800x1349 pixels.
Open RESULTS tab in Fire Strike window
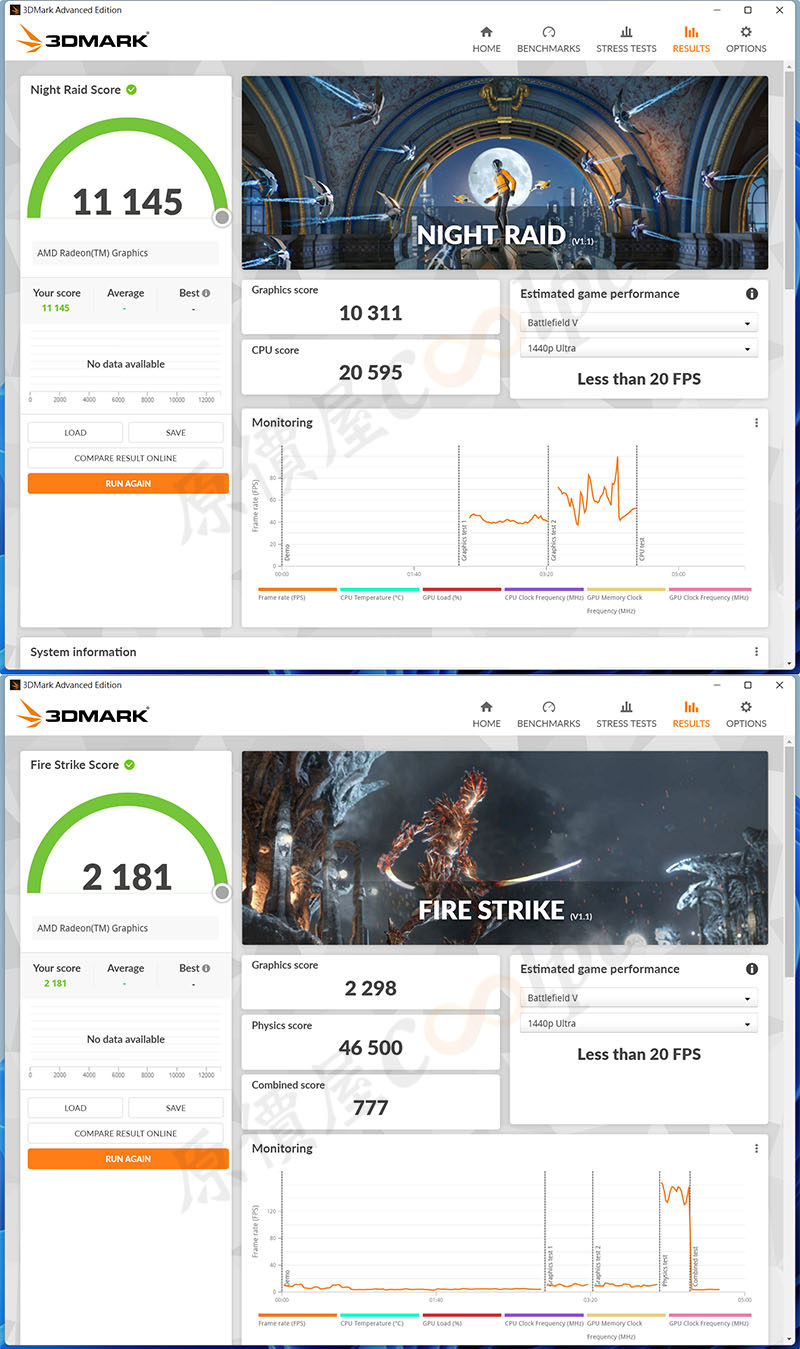691,715
